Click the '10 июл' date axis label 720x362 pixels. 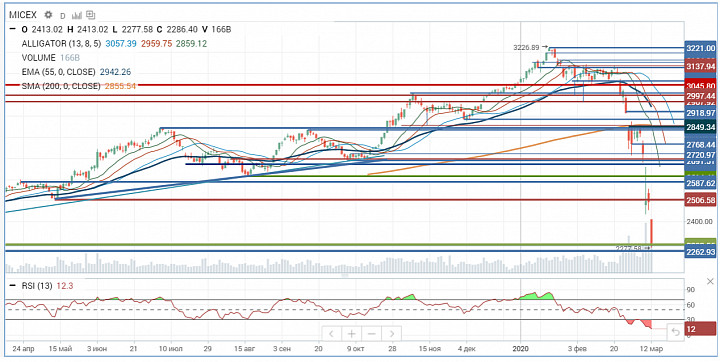(171, 349)
